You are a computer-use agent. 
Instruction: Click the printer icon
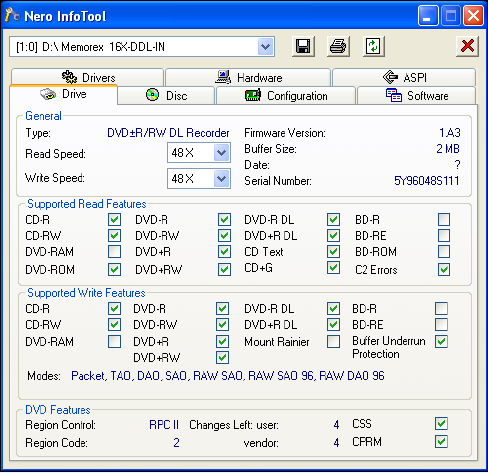338,46
